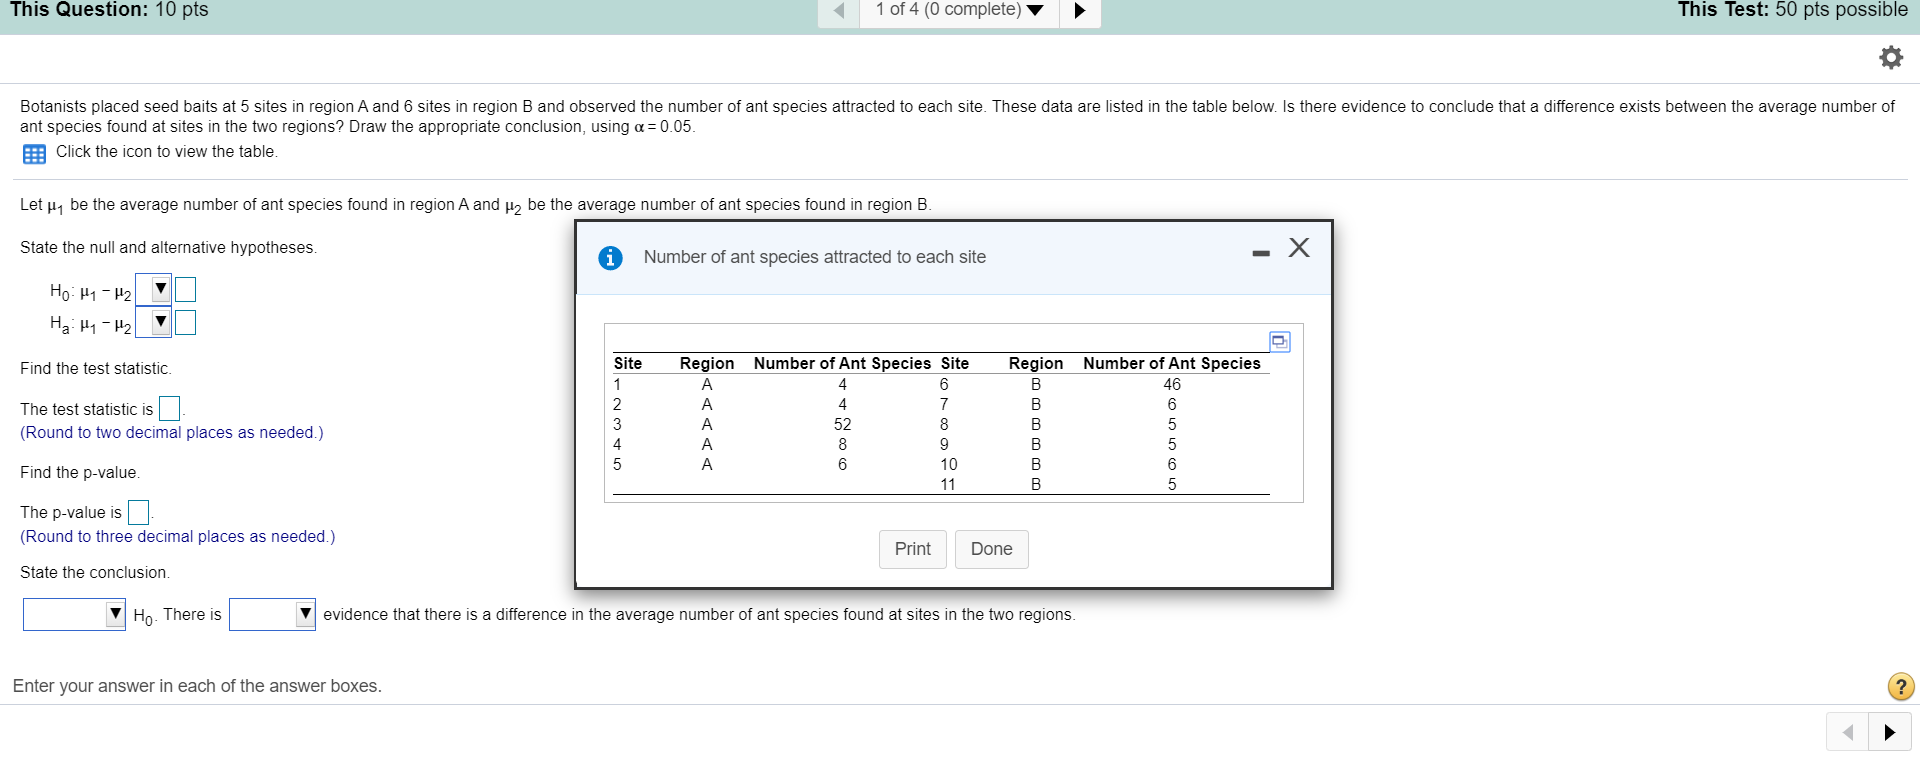Open the reject/fail-to-reject H0 dropdown

[x=75, y=614]
